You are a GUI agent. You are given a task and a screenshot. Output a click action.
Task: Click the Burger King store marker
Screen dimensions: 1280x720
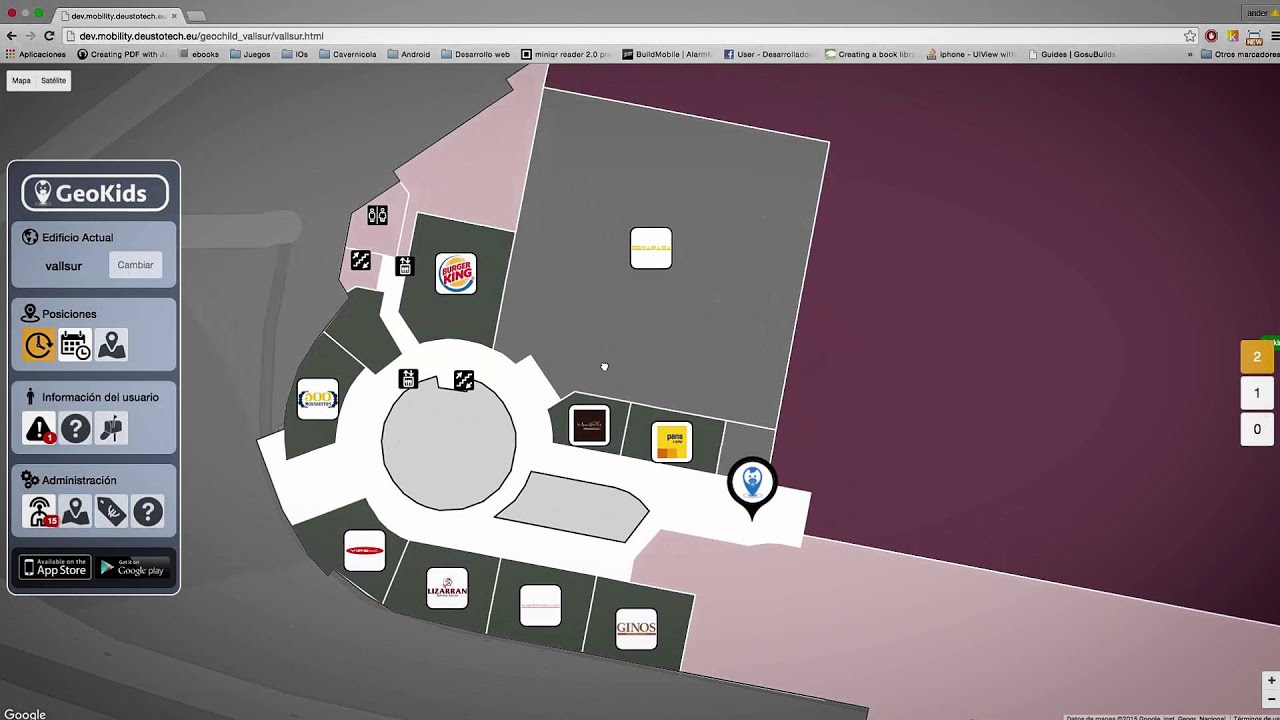[456, 274]
